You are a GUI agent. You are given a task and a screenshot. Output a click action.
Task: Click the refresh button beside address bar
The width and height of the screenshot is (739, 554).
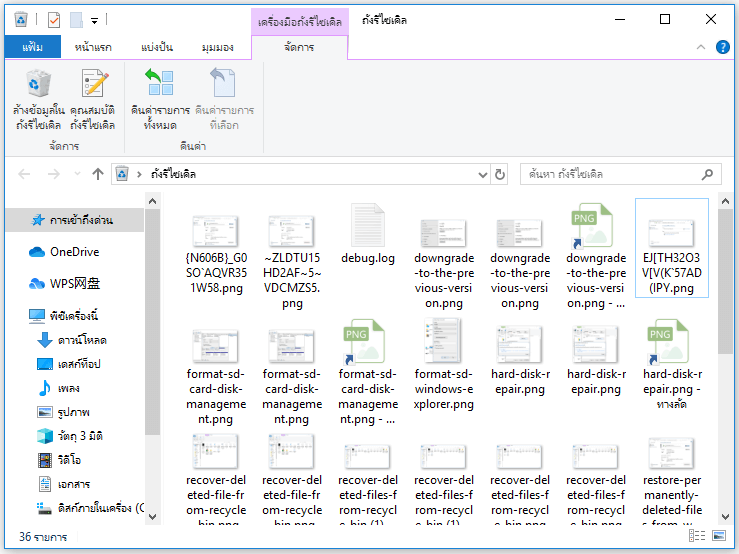click(500, 174)
